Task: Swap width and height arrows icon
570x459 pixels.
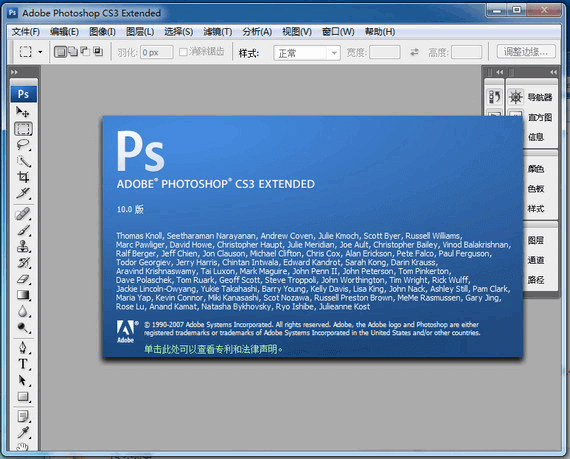Action: [414, 52]
